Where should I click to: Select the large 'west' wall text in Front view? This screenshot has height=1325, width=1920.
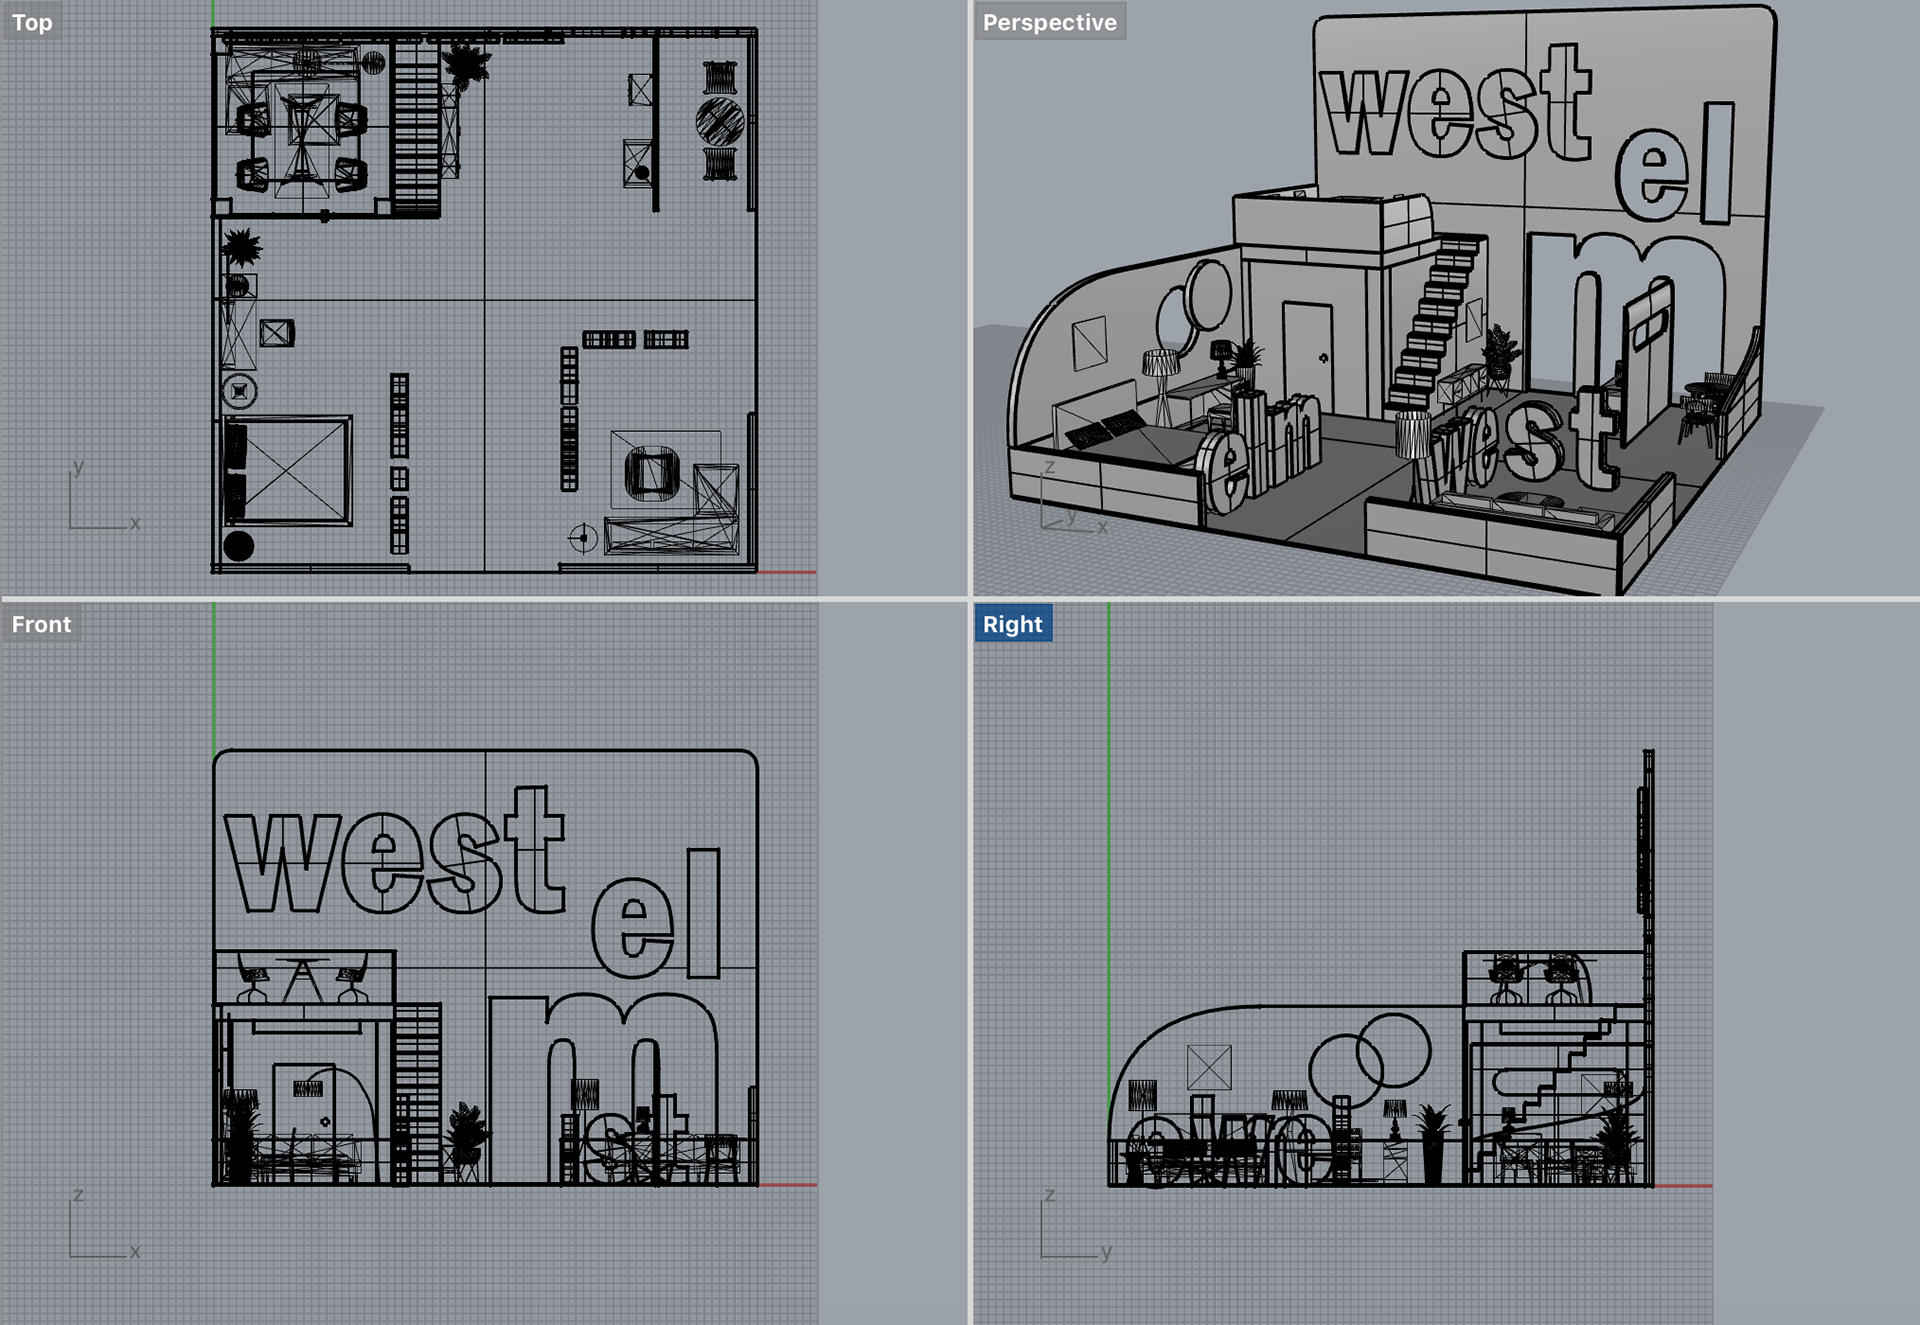point(396,852)
